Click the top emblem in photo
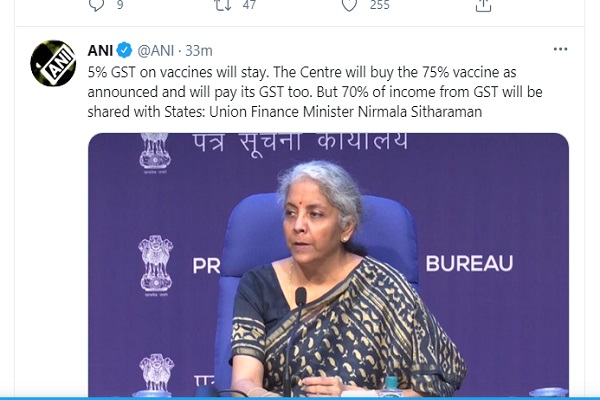 155,153
